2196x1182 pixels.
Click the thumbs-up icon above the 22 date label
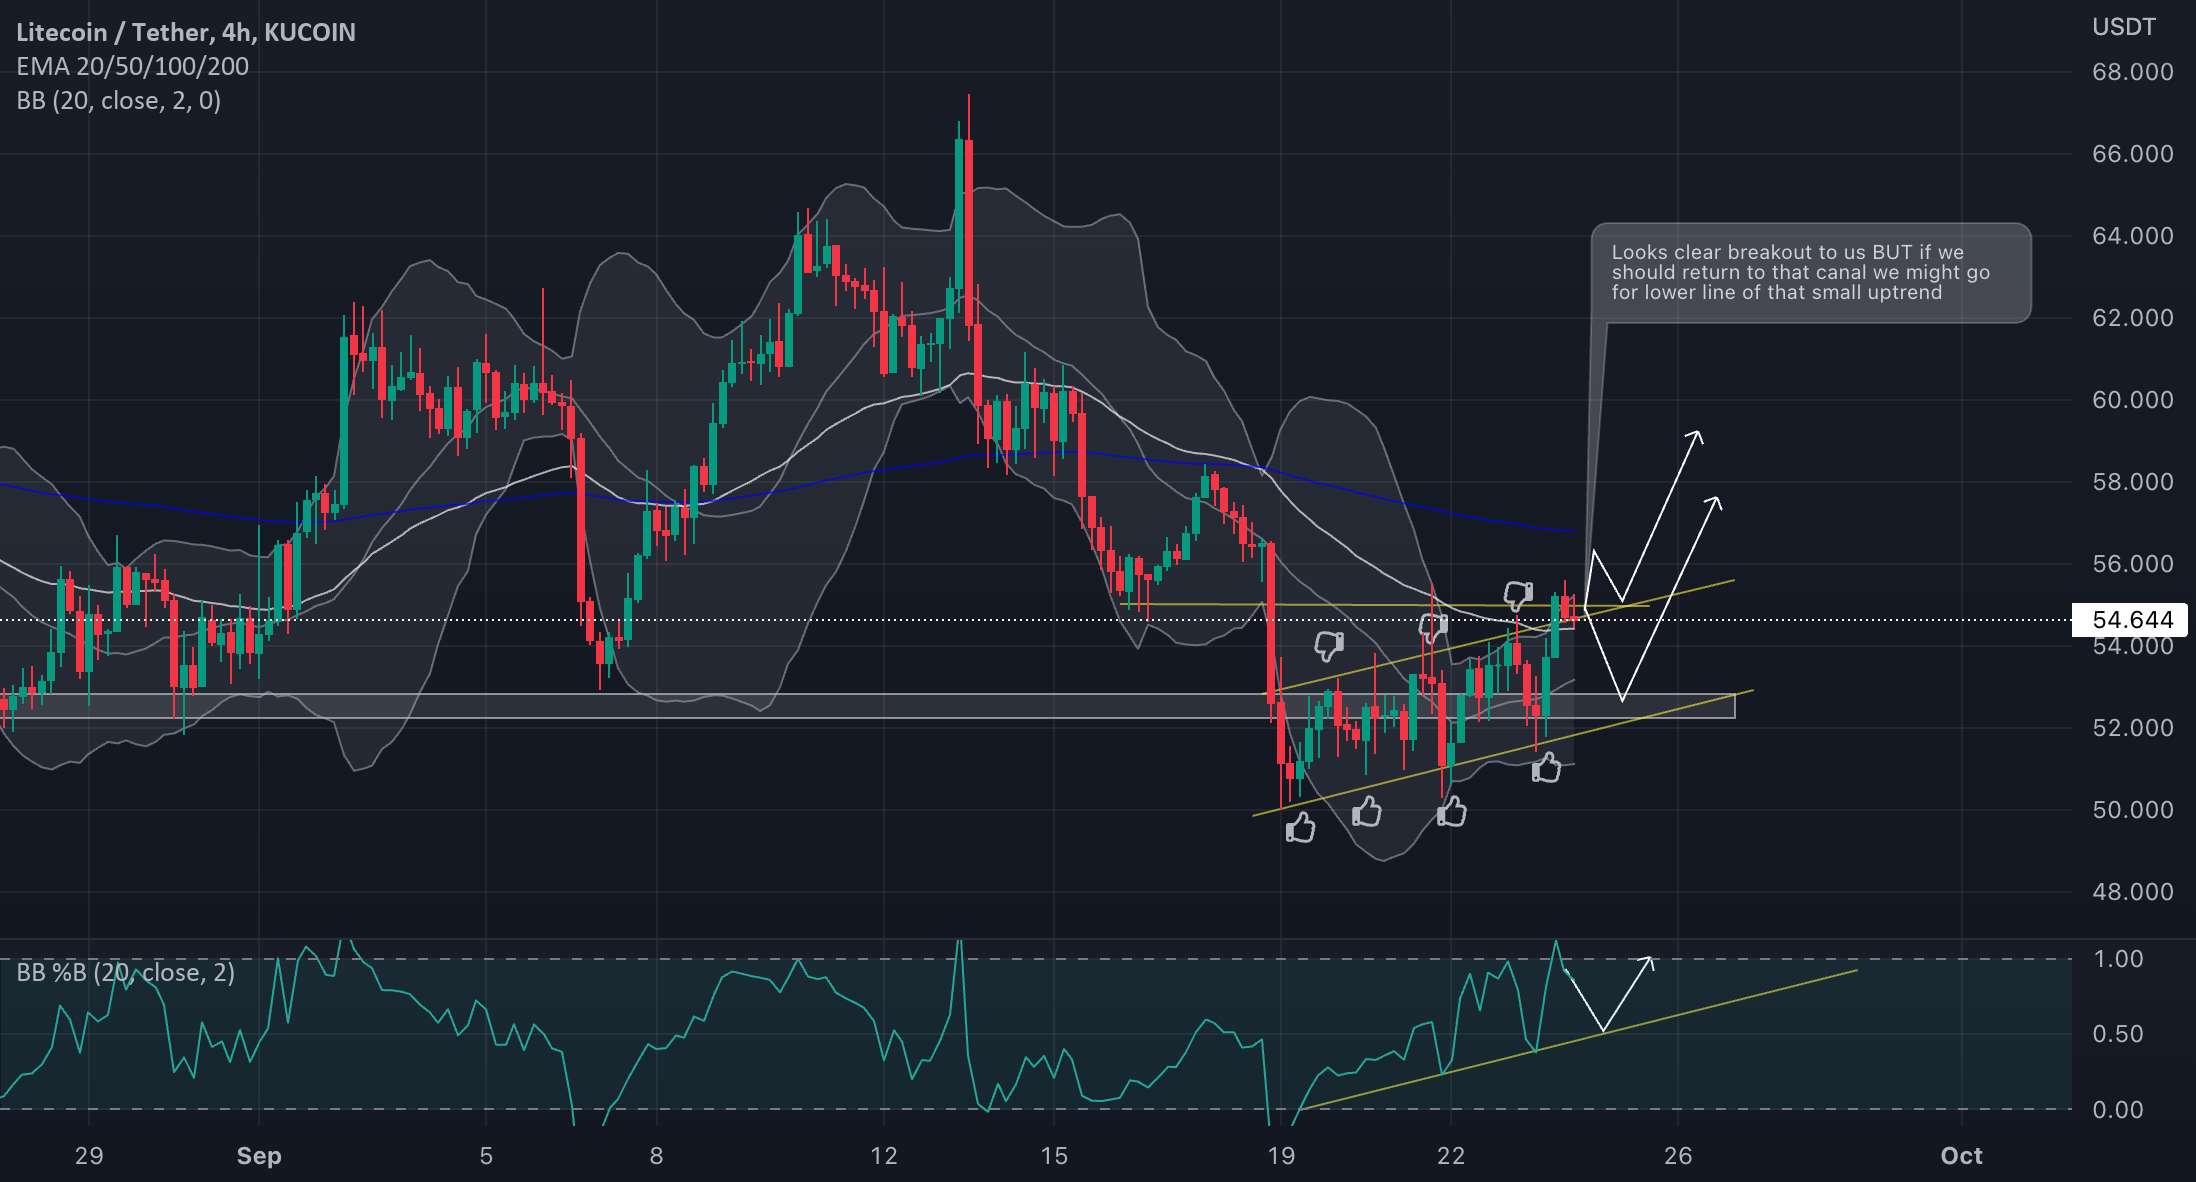(x=1452, y=811)
